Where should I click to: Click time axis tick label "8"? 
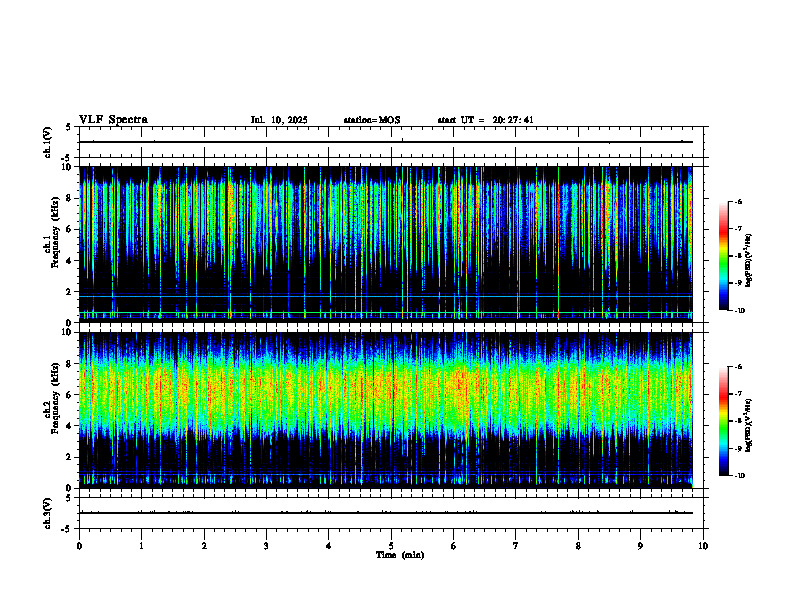(578, 546)
